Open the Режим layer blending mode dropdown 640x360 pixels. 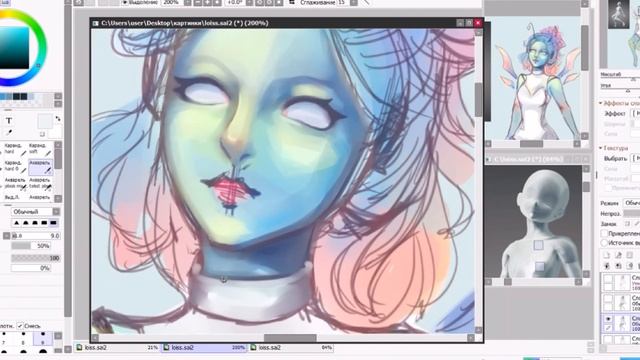click(632, 203)
